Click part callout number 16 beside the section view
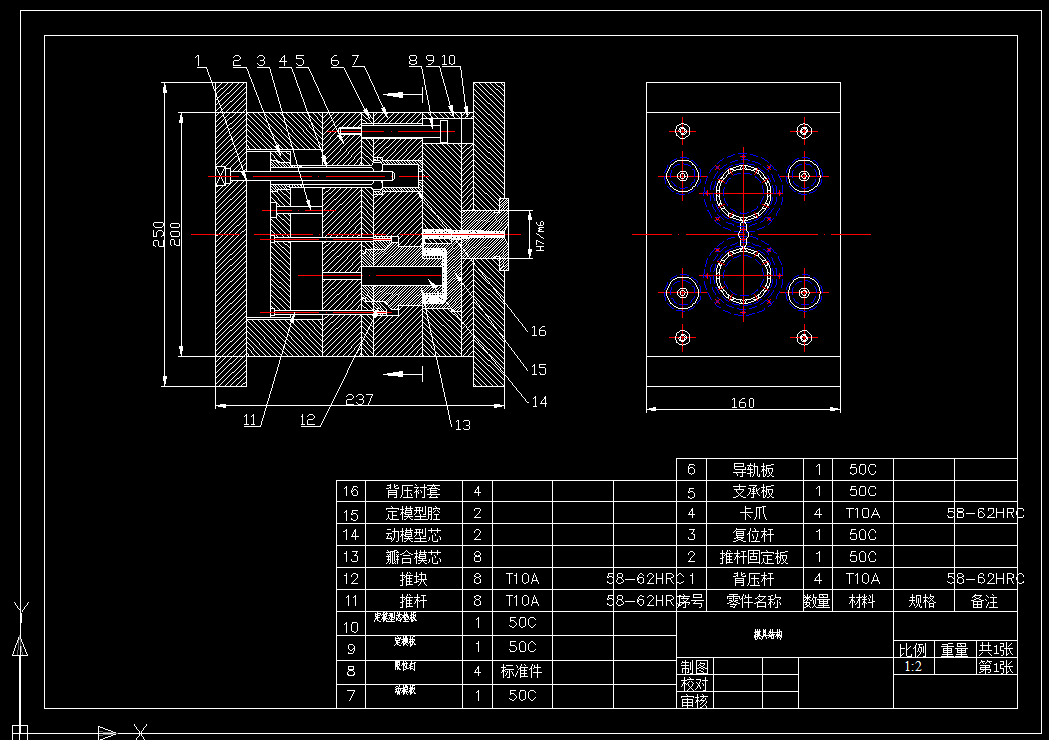Screen dimensions: 1049x740 539,331
